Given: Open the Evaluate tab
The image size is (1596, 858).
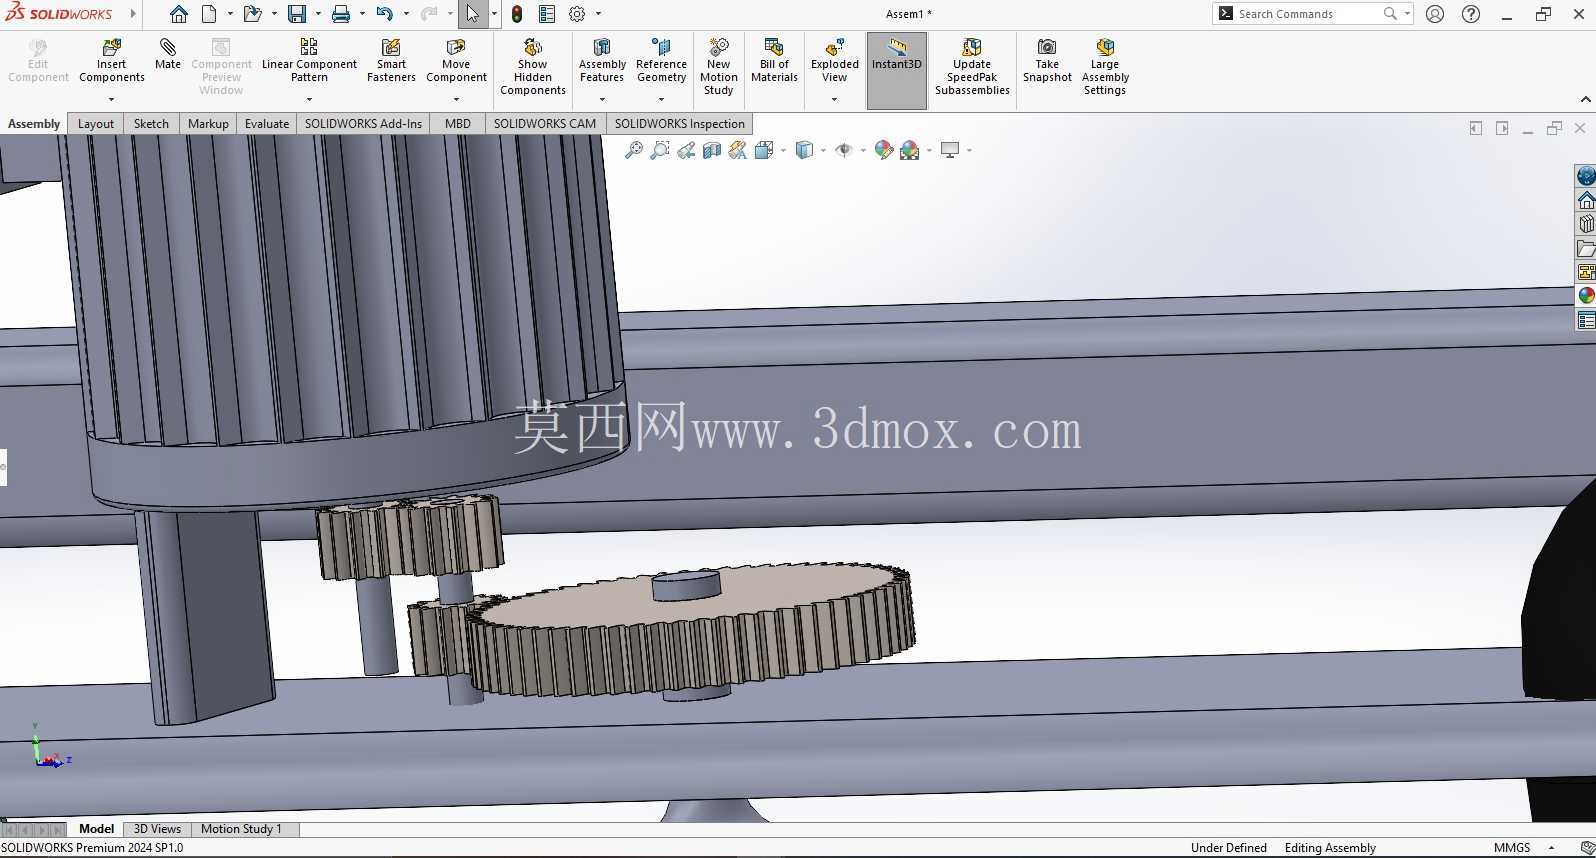Looking at the screenshot, I should point(267,124).
